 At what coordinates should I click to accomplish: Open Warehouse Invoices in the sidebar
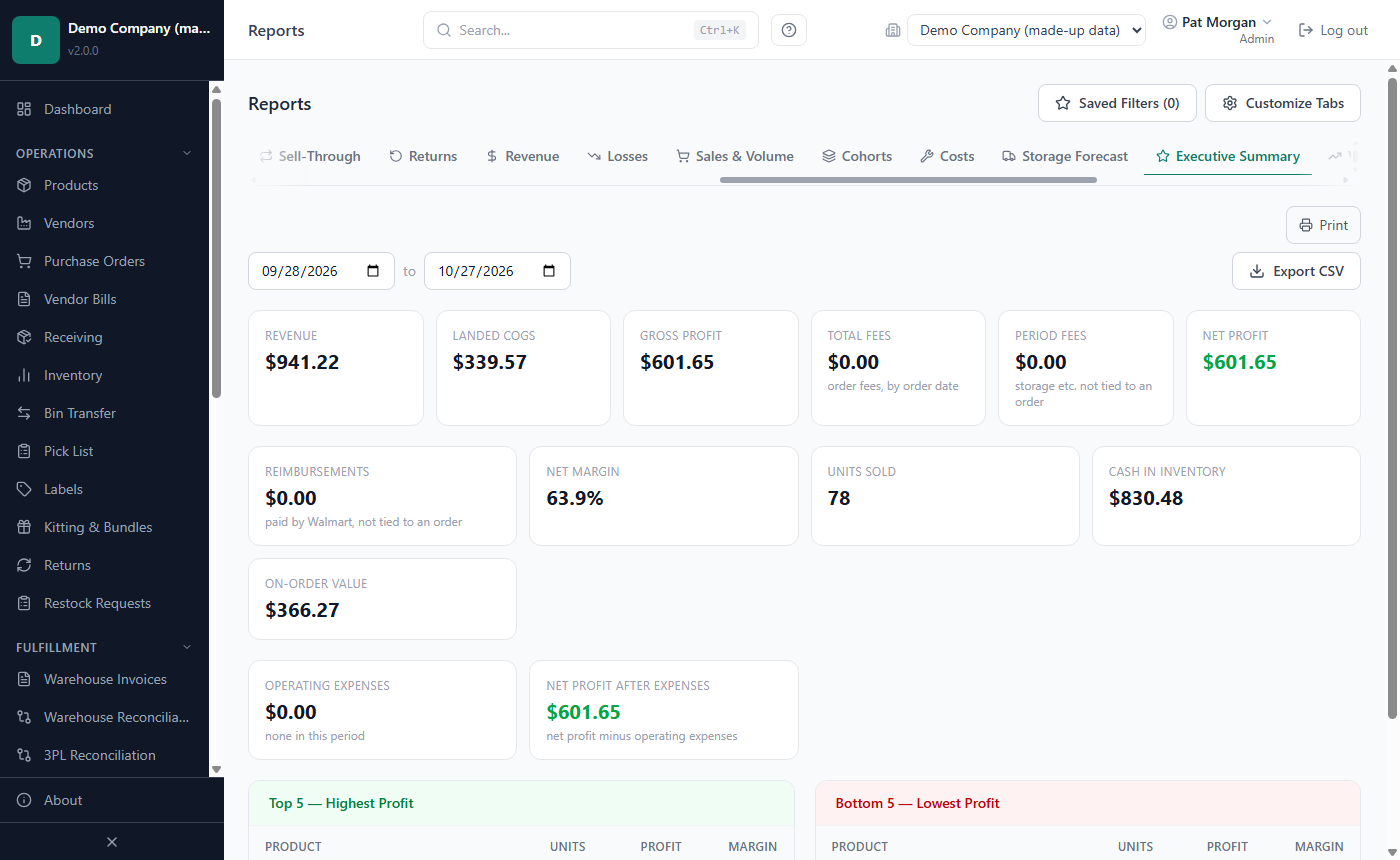105,679
